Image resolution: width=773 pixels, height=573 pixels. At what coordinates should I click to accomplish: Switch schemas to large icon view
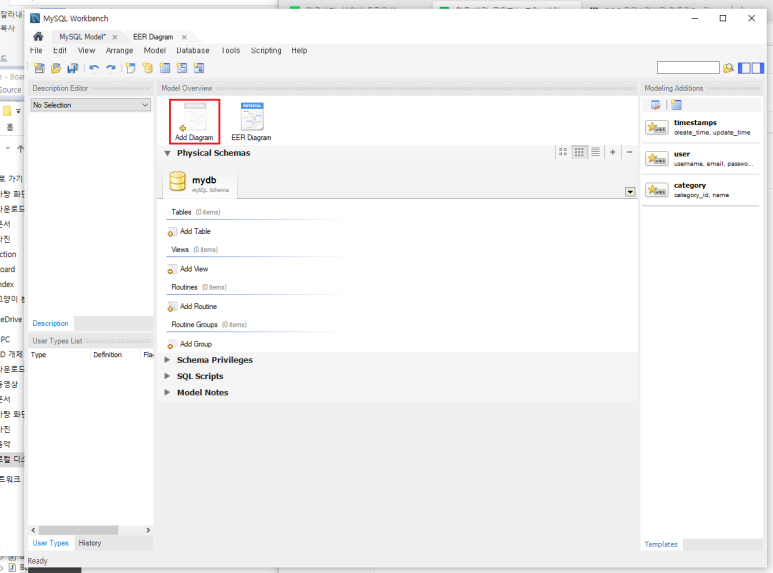563,152
